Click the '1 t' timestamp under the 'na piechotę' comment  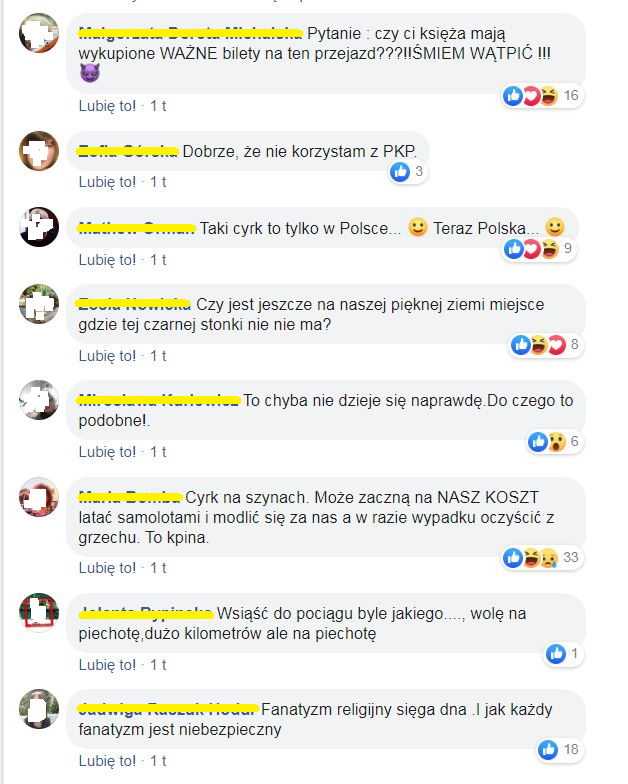click(x=158, y=665)
